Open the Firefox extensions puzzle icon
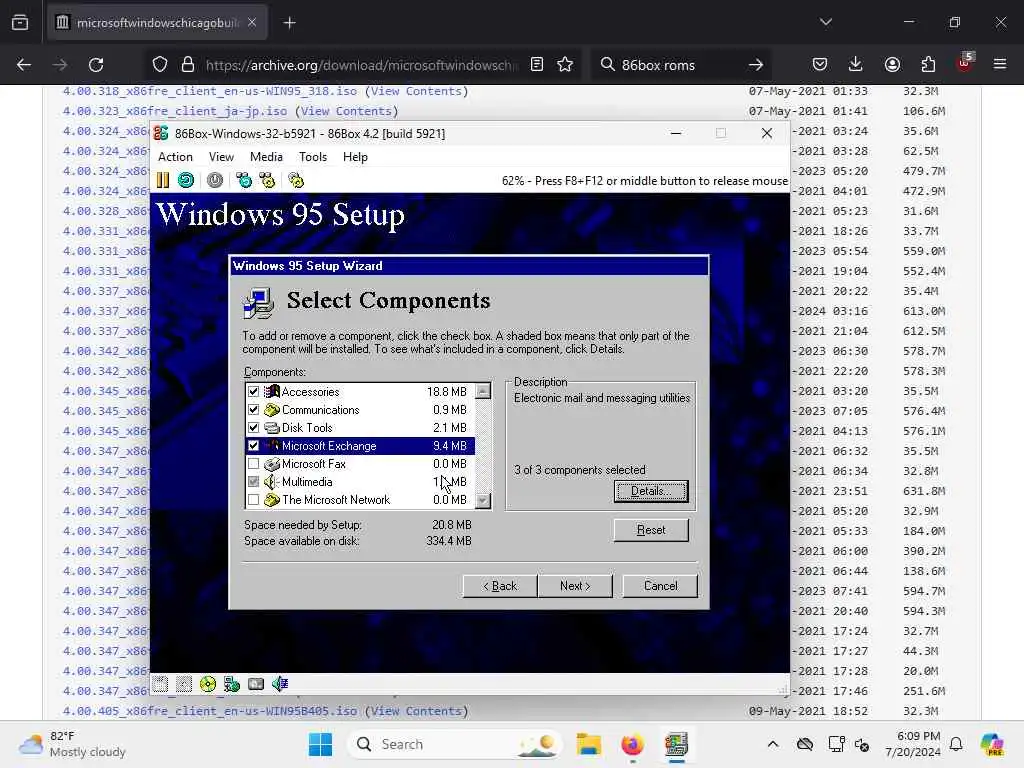1024x768 pixels. (x=928, y=65)
